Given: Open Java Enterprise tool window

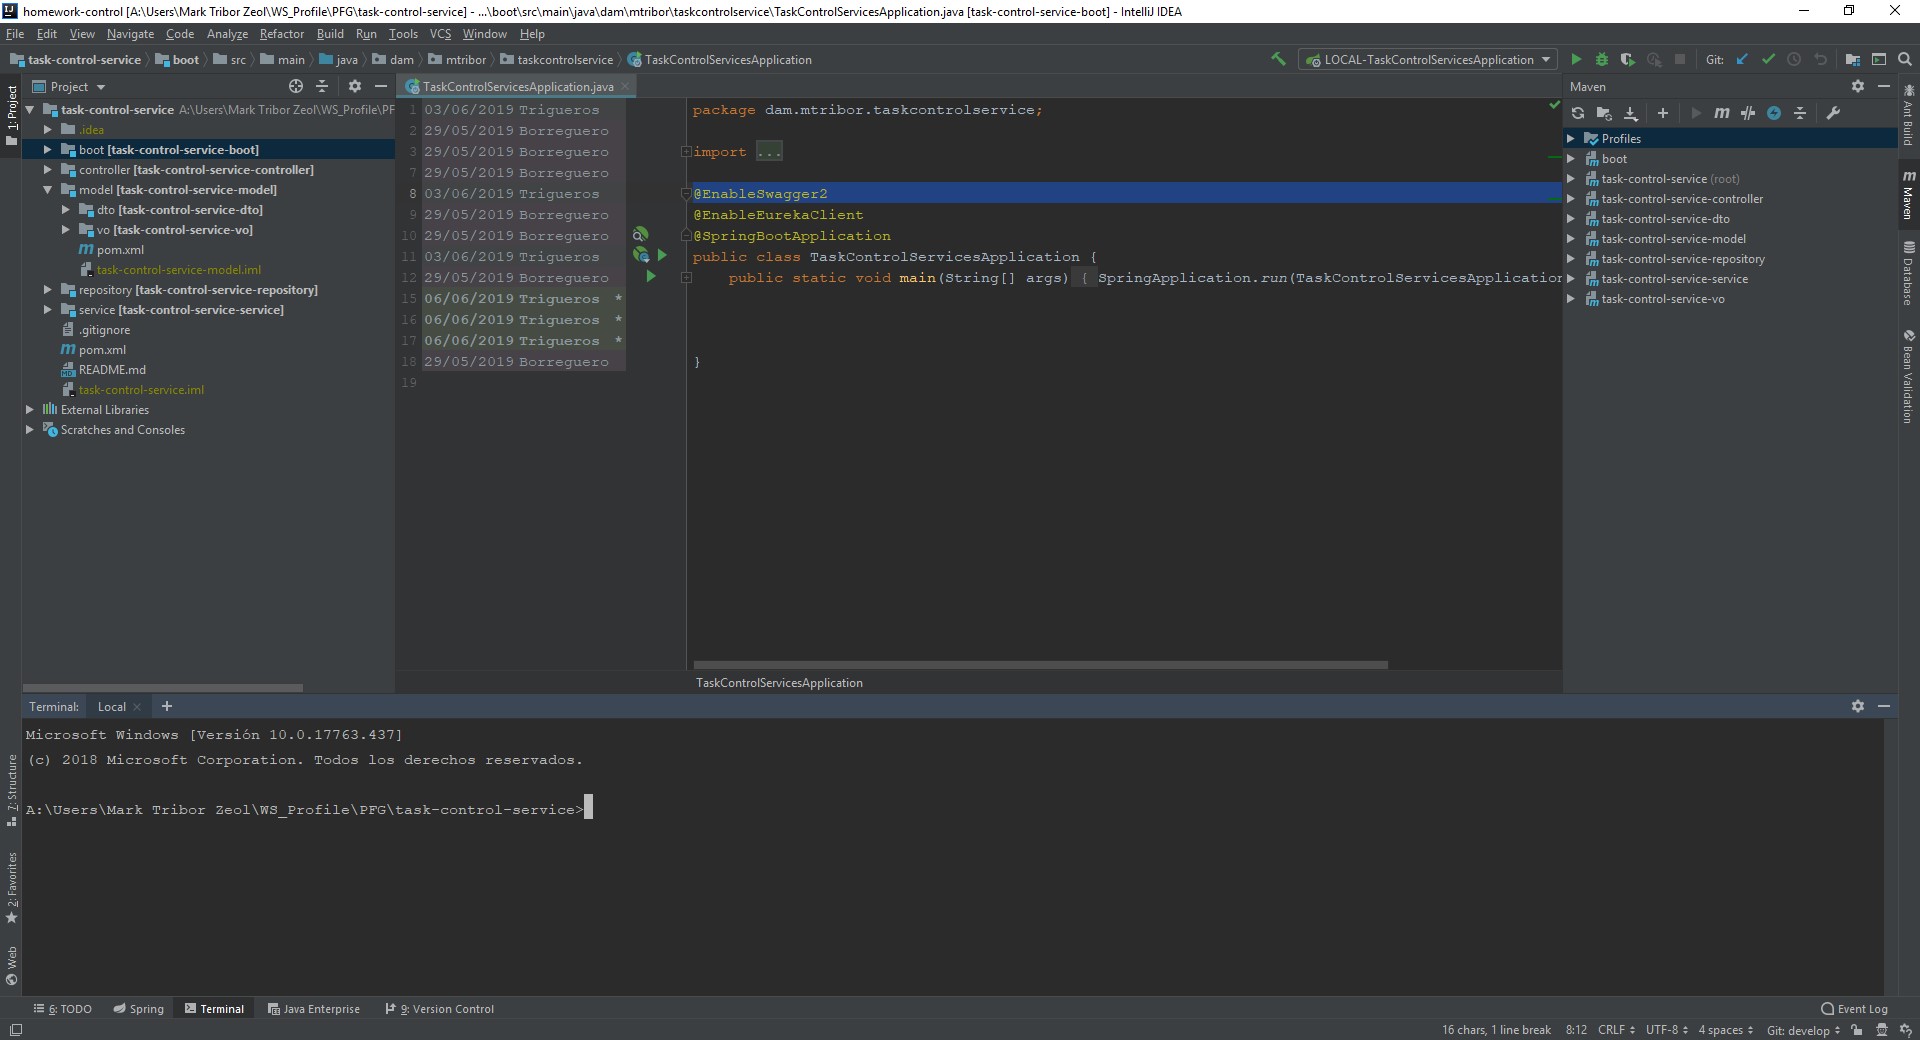Looking at the screenshot, I should (313, 1009).
